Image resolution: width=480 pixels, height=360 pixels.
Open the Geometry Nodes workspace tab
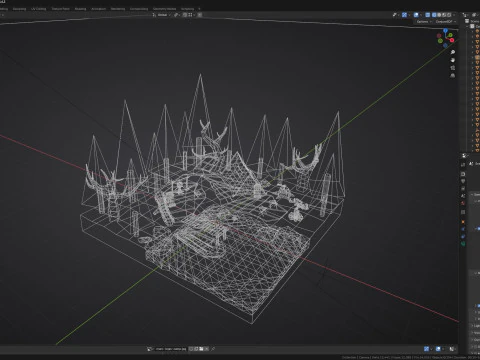pos(164,9)
